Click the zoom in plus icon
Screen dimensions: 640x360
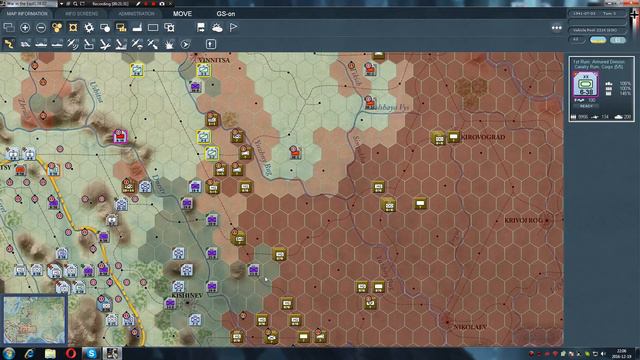coord(25,28)
